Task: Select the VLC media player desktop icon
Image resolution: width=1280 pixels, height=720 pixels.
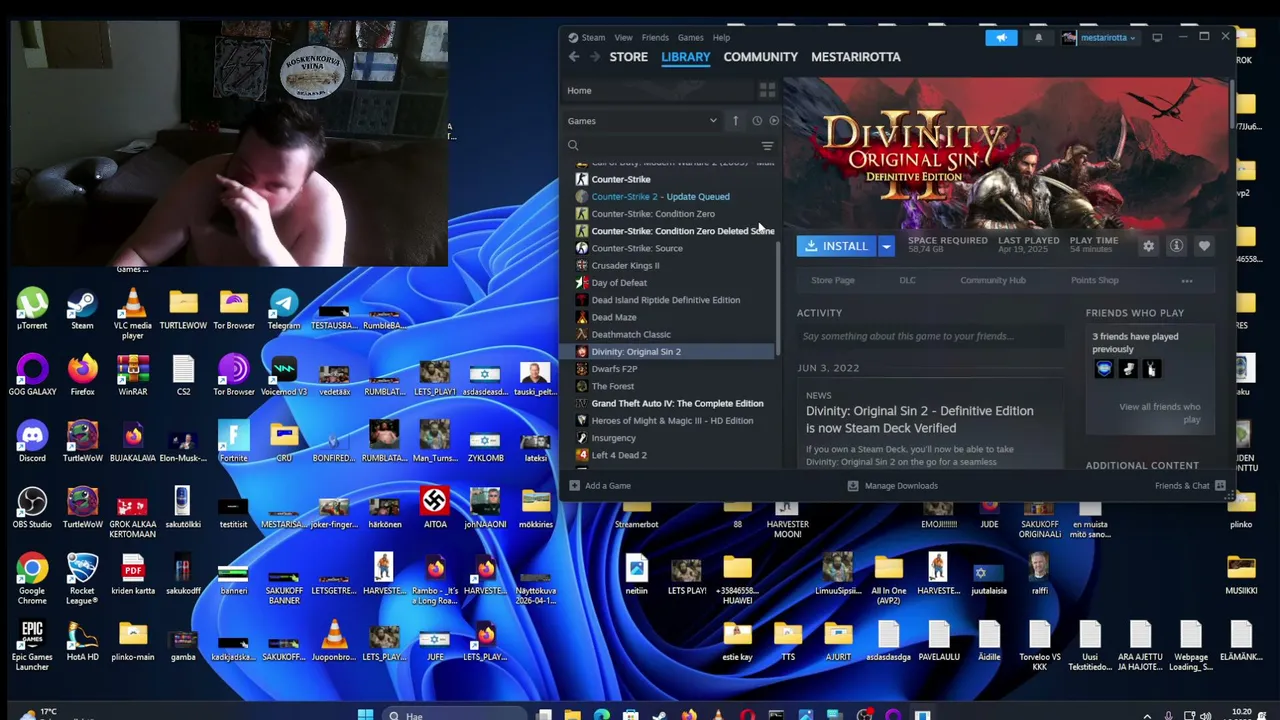Action: tap(133, 314)
